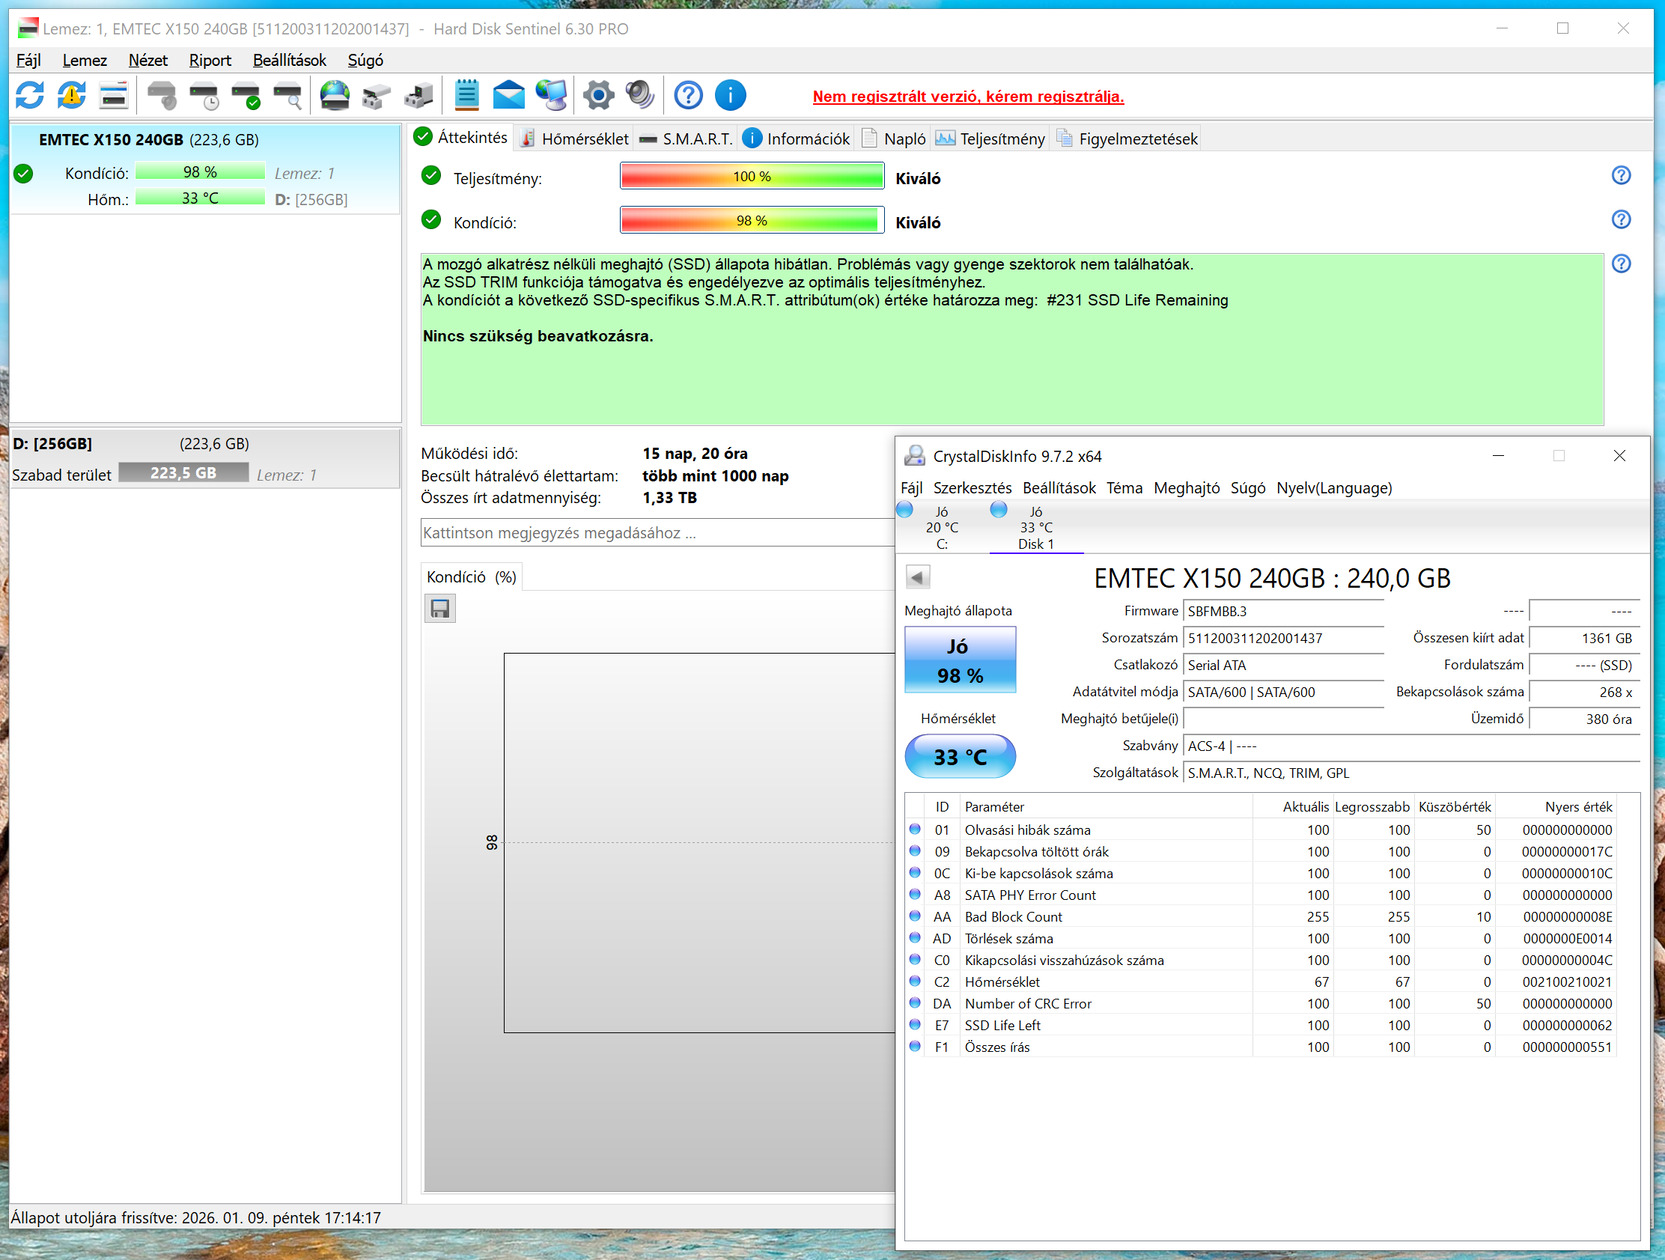1665x1260 pixels.
Task: Click the disk with magnifier toolbar icon
Action: [288, 96]
